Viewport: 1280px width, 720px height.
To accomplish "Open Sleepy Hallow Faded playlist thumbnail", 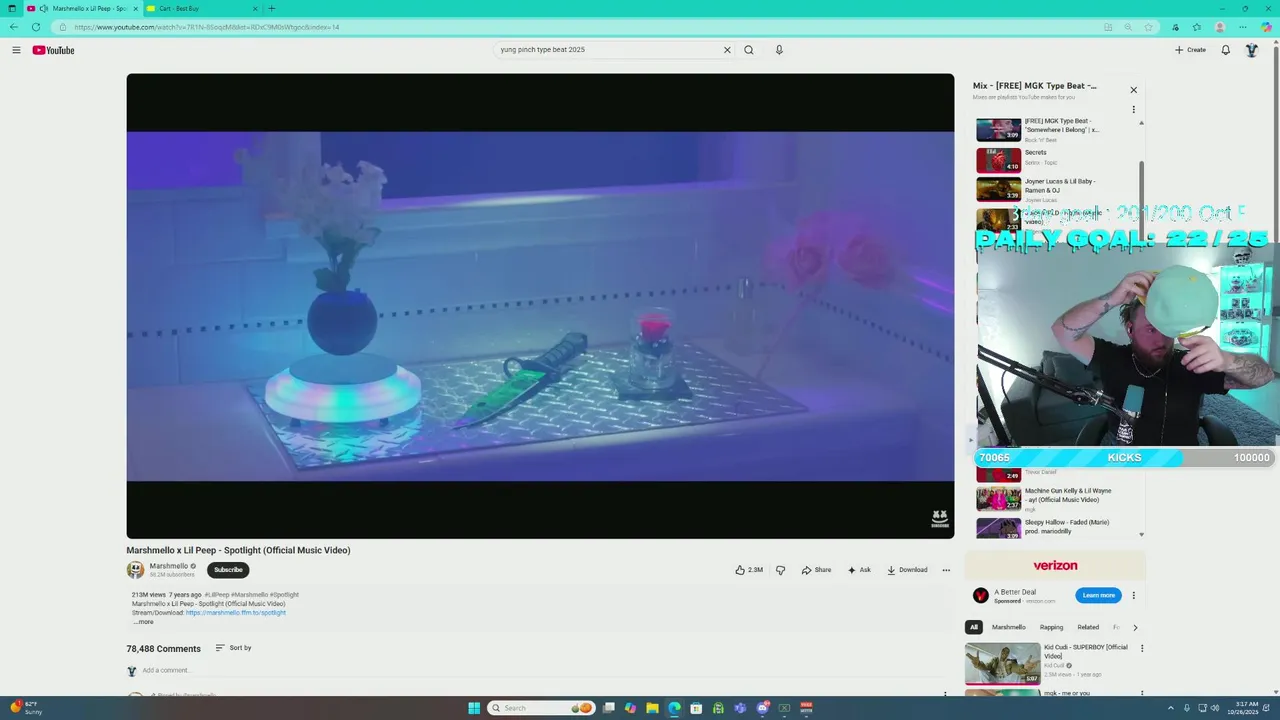I will click(998, 528).
